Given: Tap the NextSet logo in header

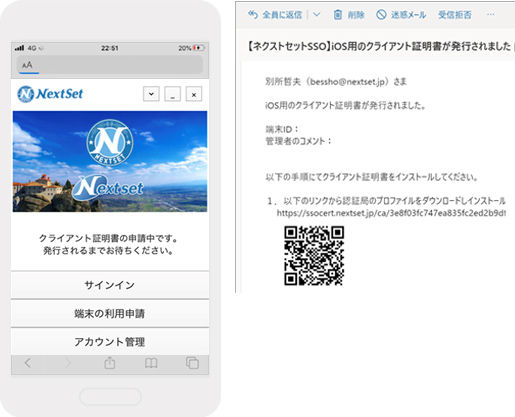Looking at the screenshot, I should 50,94.
